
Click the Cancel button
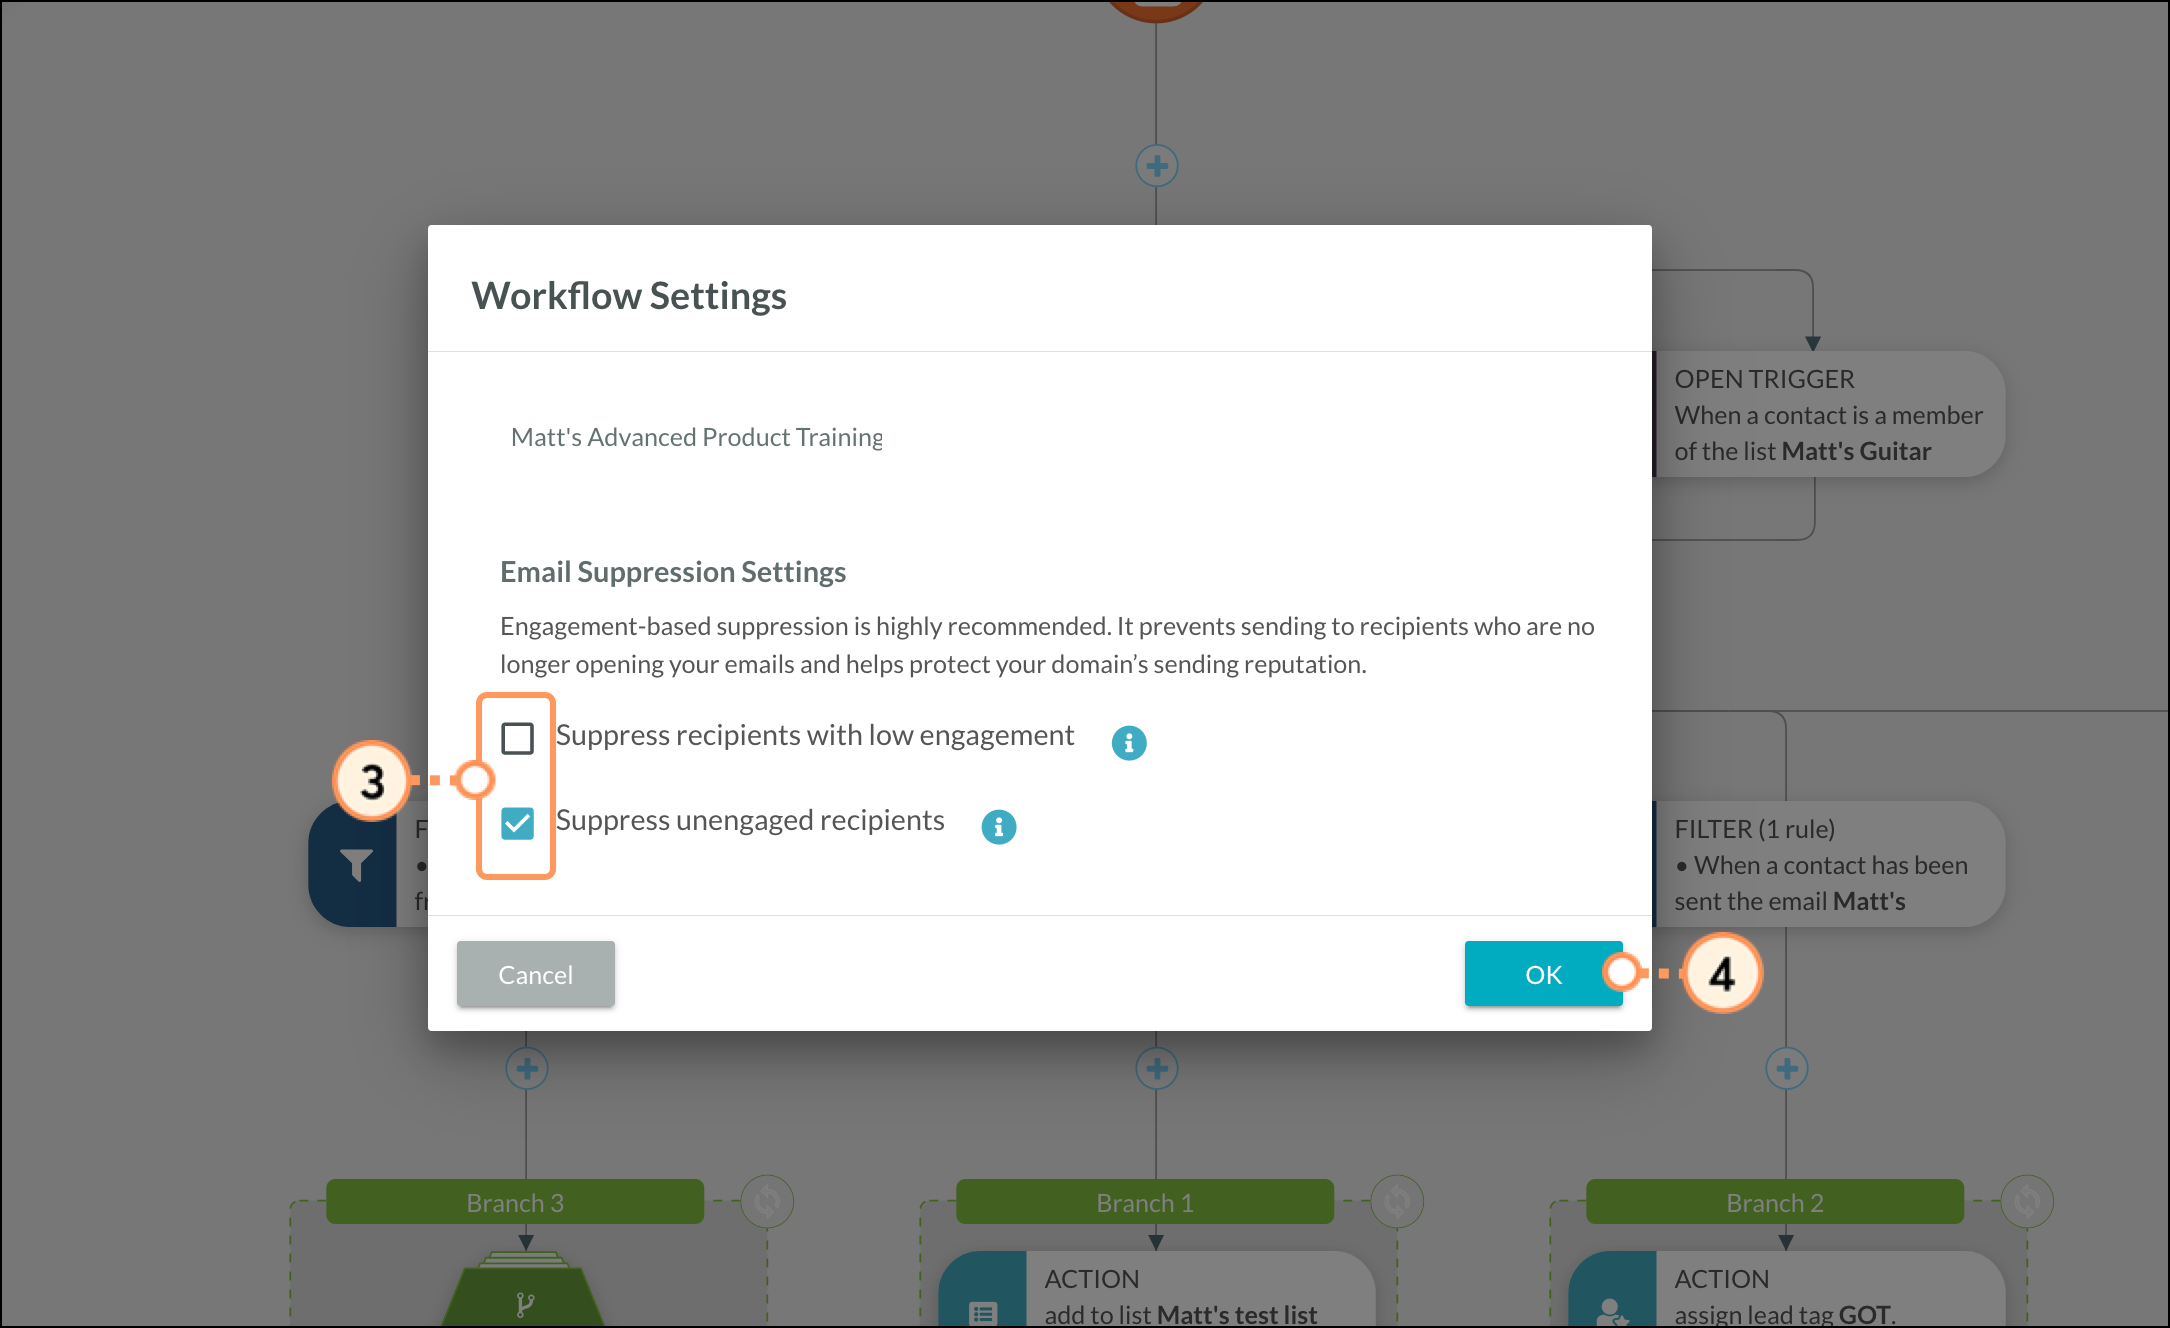(x=536, y=974)
